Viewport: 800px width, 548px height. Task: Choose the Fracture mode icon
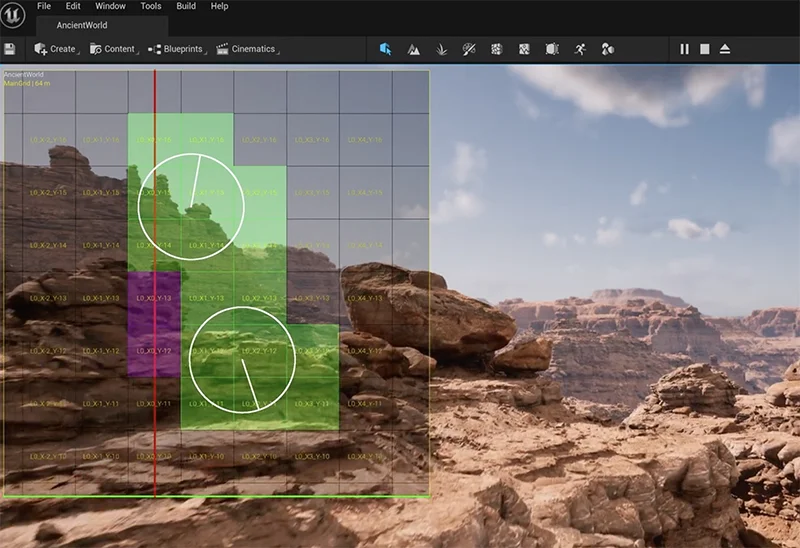click(524, 49)
